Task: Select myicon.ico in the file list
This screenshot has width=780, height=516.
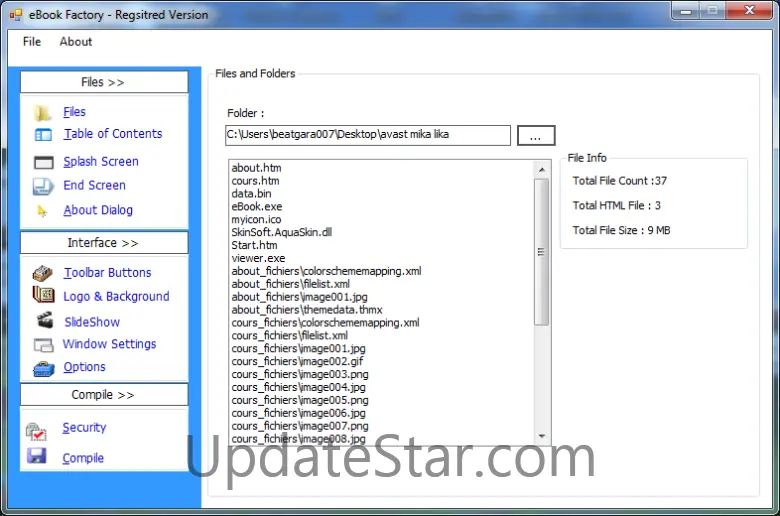Action: point(256,220)
